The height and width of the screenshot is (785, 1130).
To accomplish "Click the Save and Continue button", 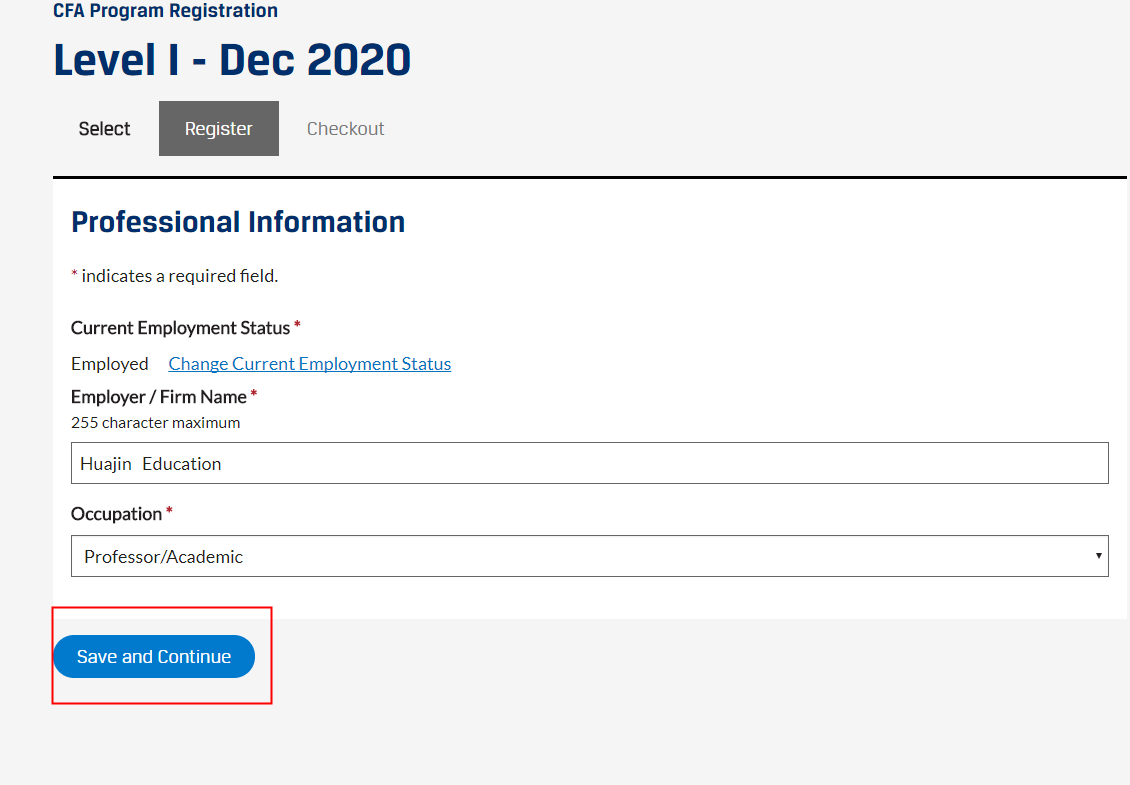I will click(154, 656).
